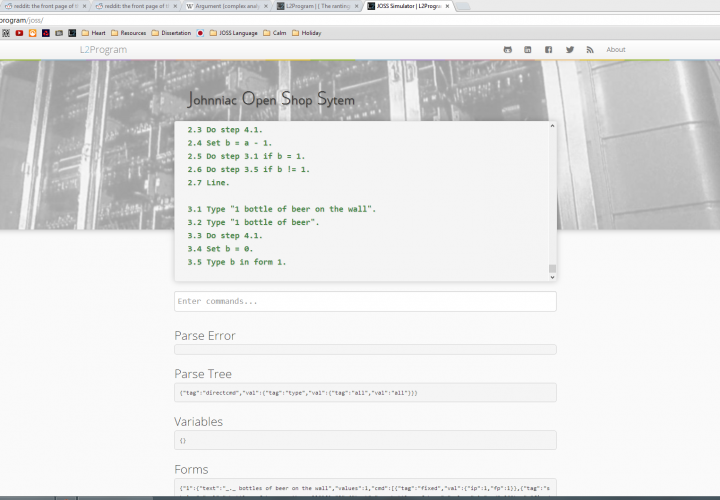Viewport: 720px width, 500px height.
Task: Expand the Resources bookmarks folder
Action: coord(127,33)
